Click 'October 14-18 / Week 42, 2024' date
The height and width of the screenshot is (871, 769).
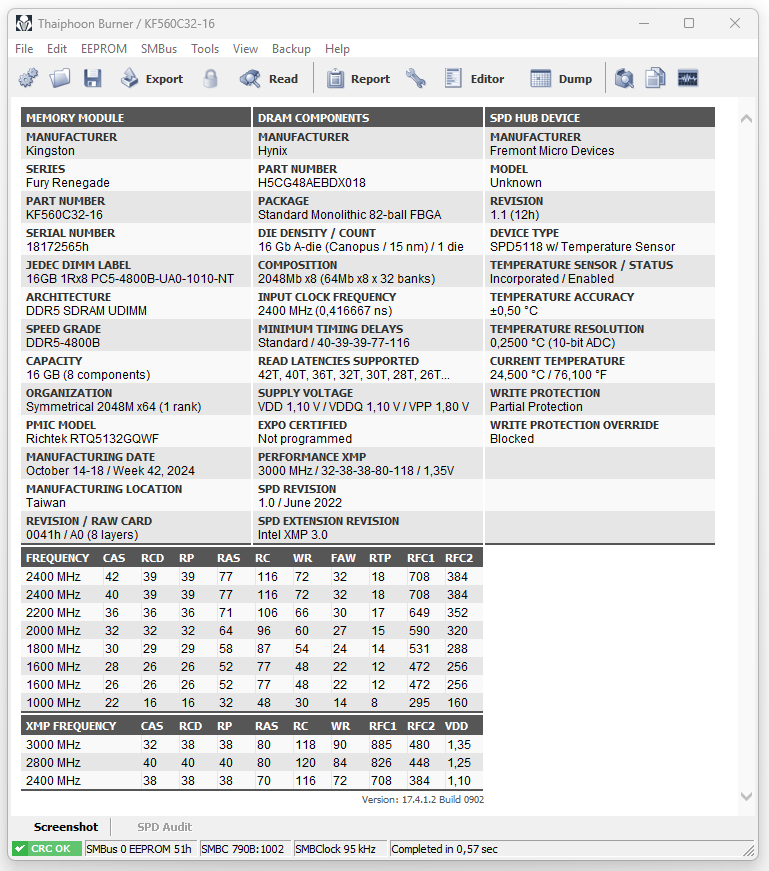pyautogui.click(x=111, y=471)
